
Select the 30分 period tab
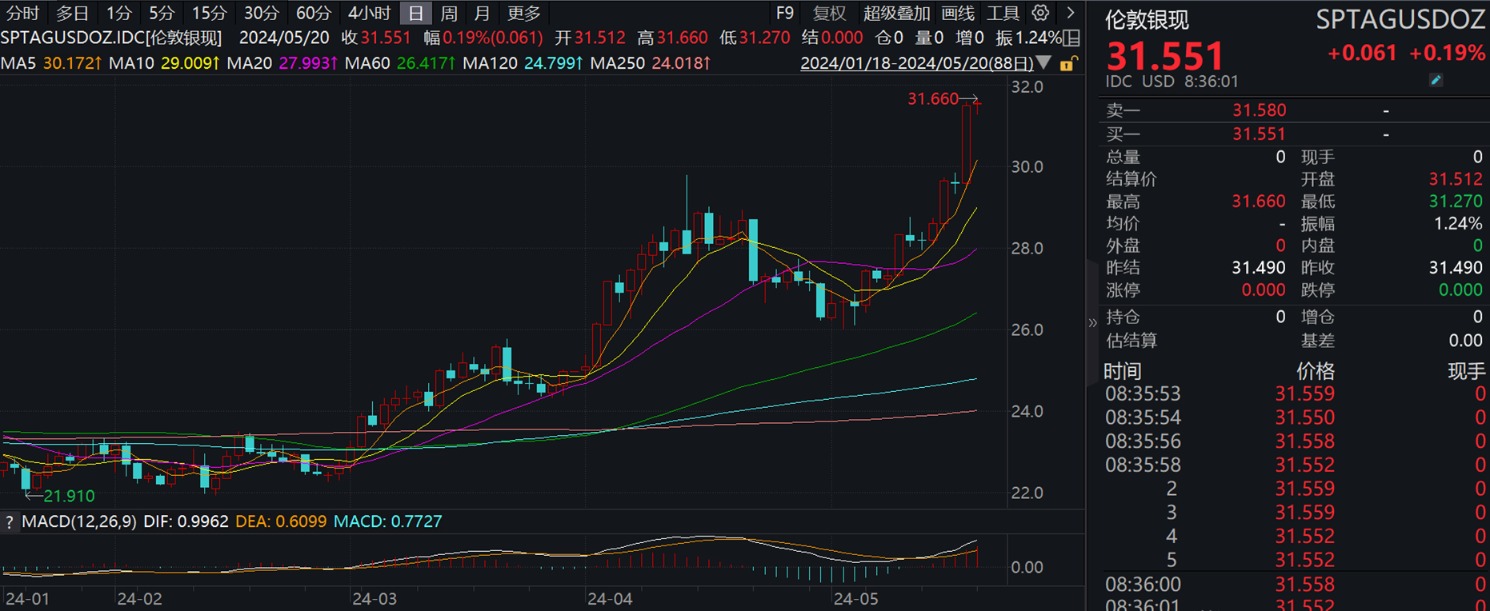click(x=261, y=13)
